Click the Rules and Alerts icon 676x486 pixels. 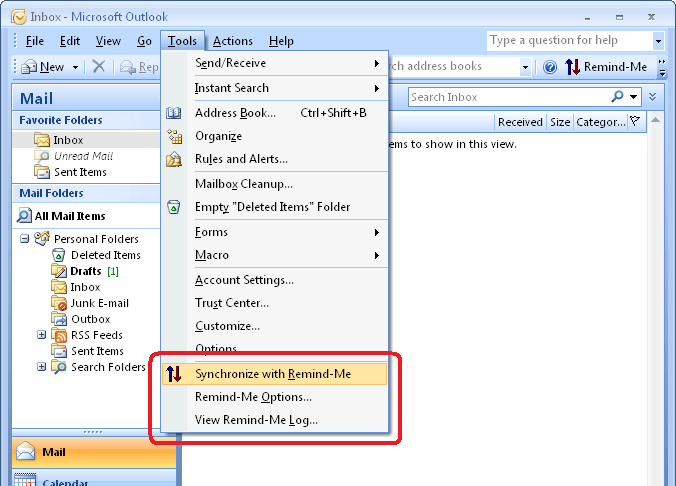(x=174, y=159)
